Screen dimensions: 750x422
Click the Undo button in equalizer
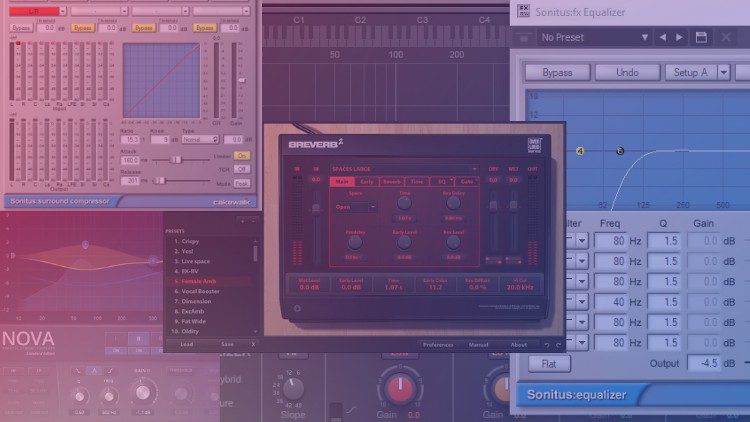(x=627, y=72)
